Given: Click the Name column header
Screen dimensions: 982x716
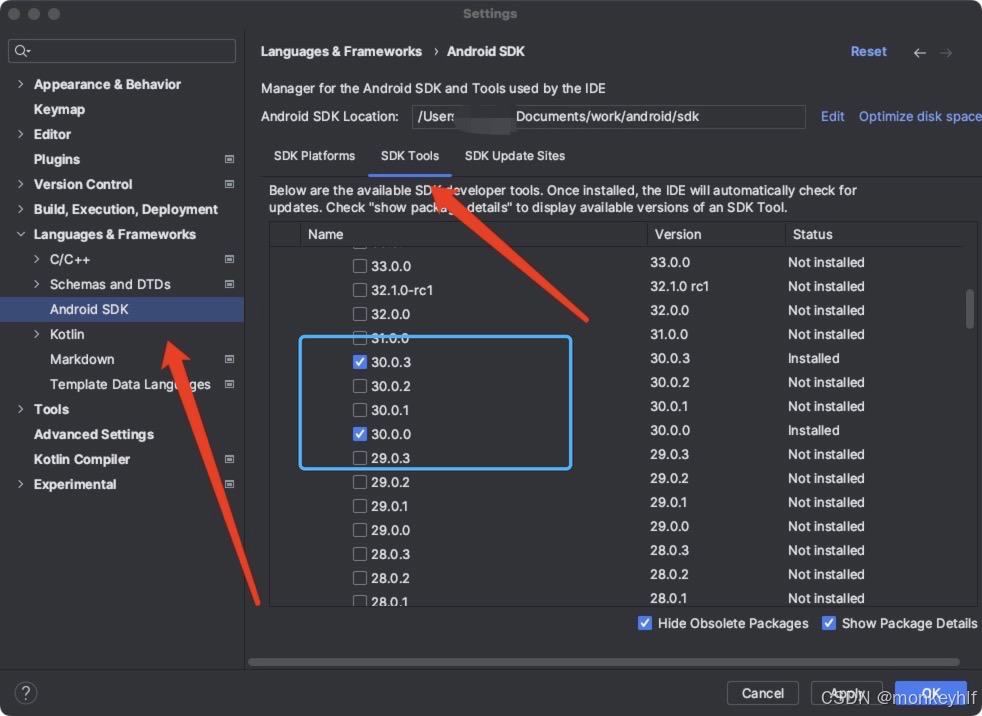Looking at the screenshot, I should click(473, 234).
